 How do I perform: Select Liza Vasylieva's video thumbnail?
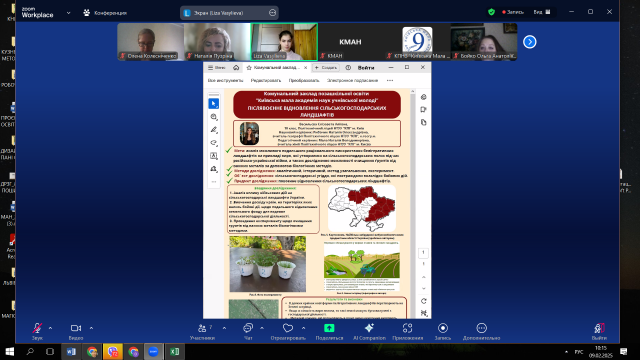[284, 42]
